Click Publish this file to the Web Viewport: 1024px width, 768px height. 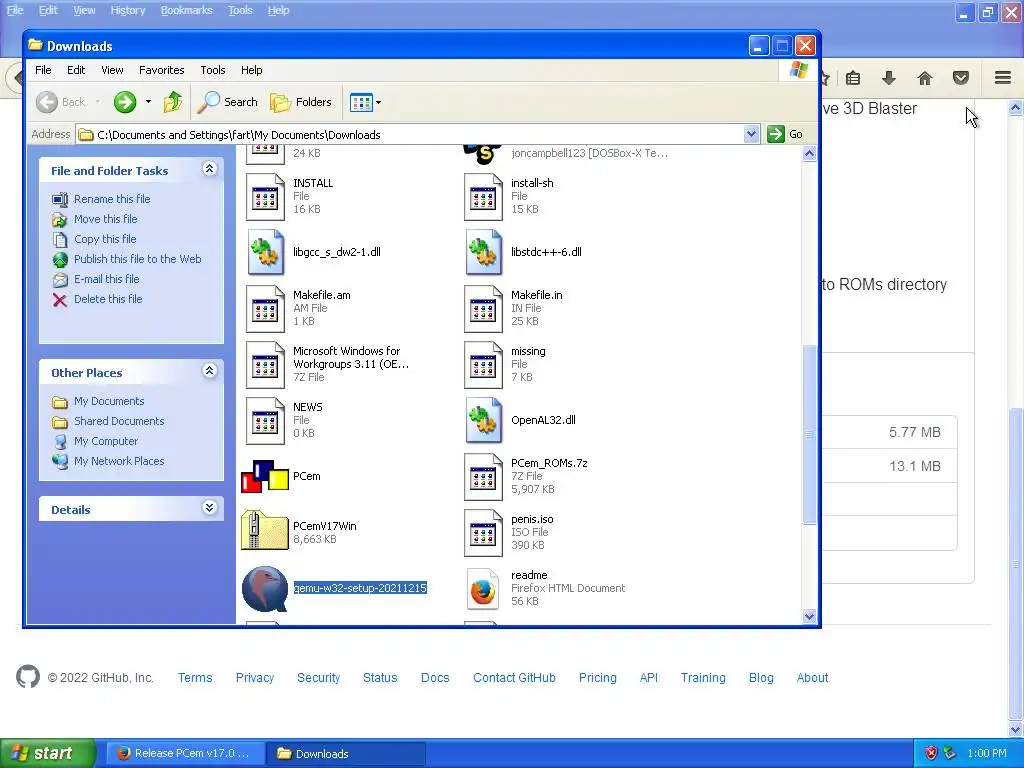coord(137,259)
